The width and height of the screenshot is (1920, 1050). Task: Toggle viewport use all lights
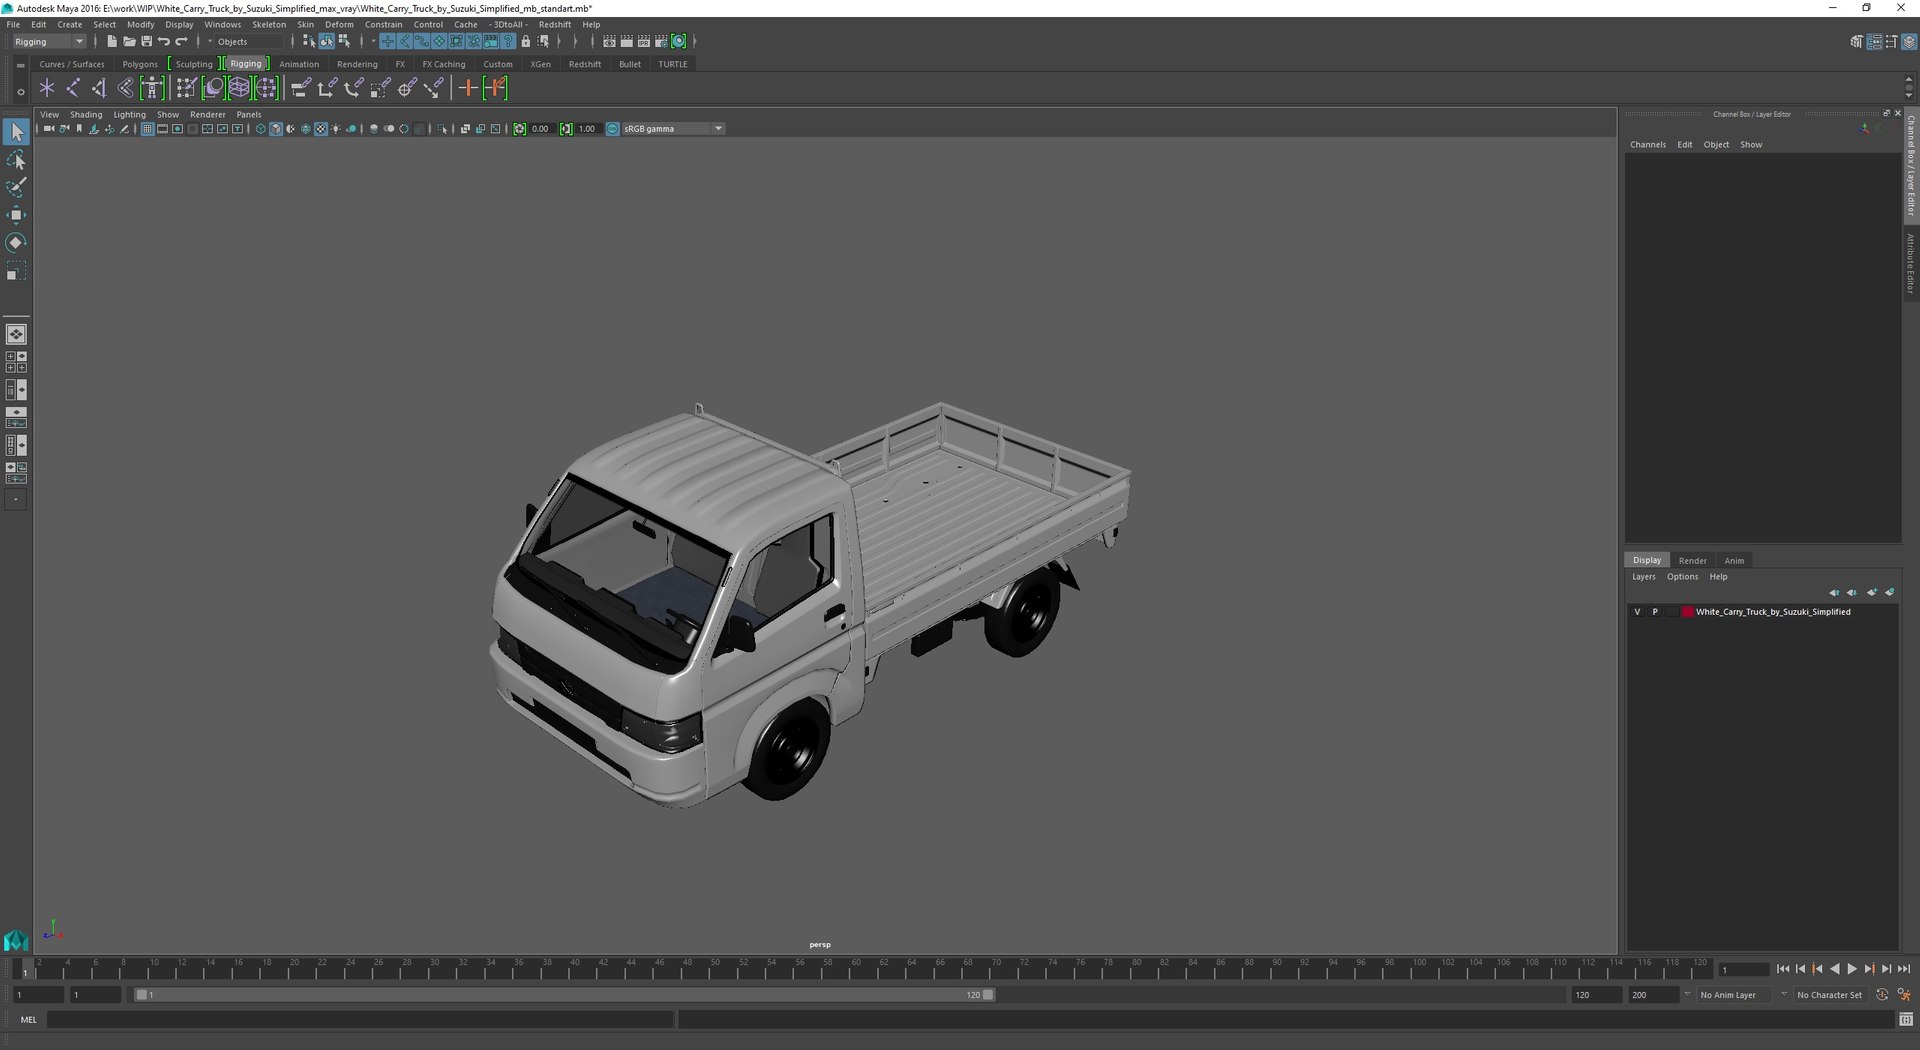click(335, 129)
